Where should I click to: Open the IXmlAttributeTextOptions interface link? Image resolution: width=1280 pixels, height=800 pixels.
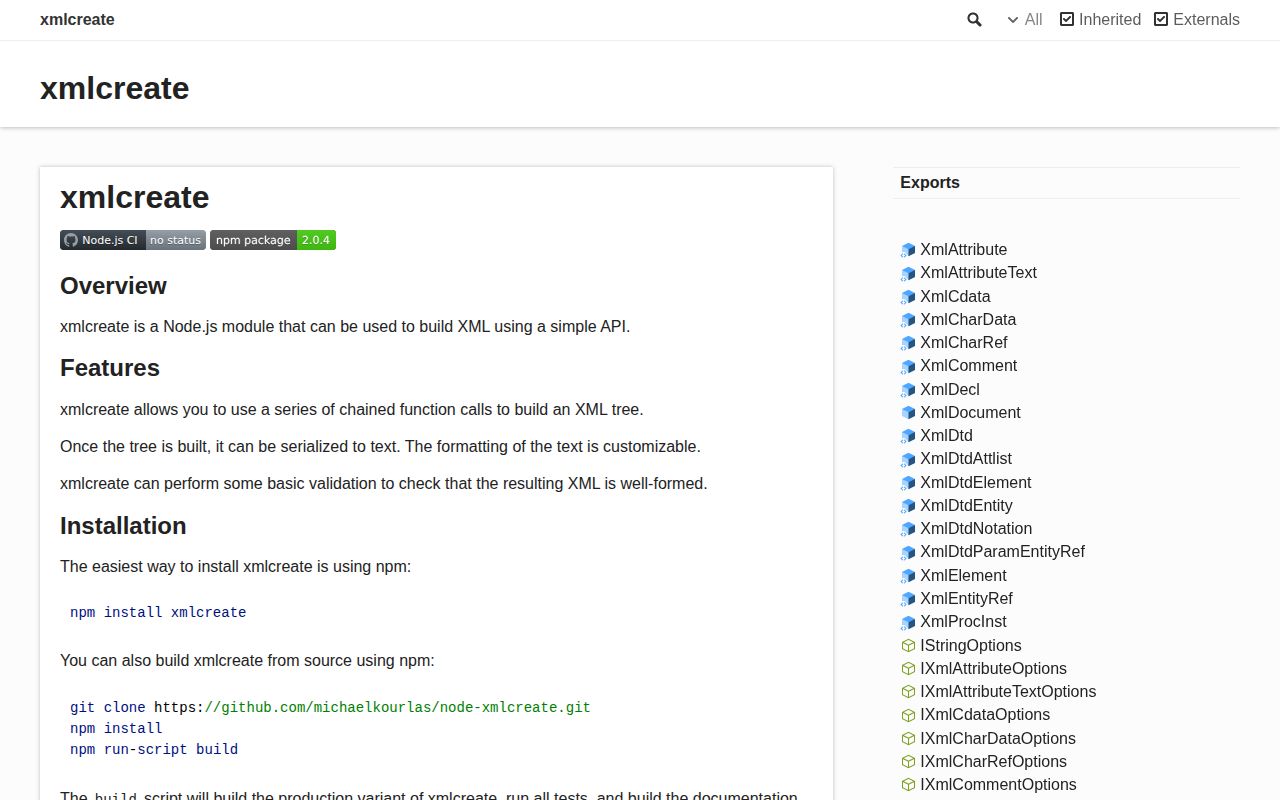click(x=1008, y=691)
